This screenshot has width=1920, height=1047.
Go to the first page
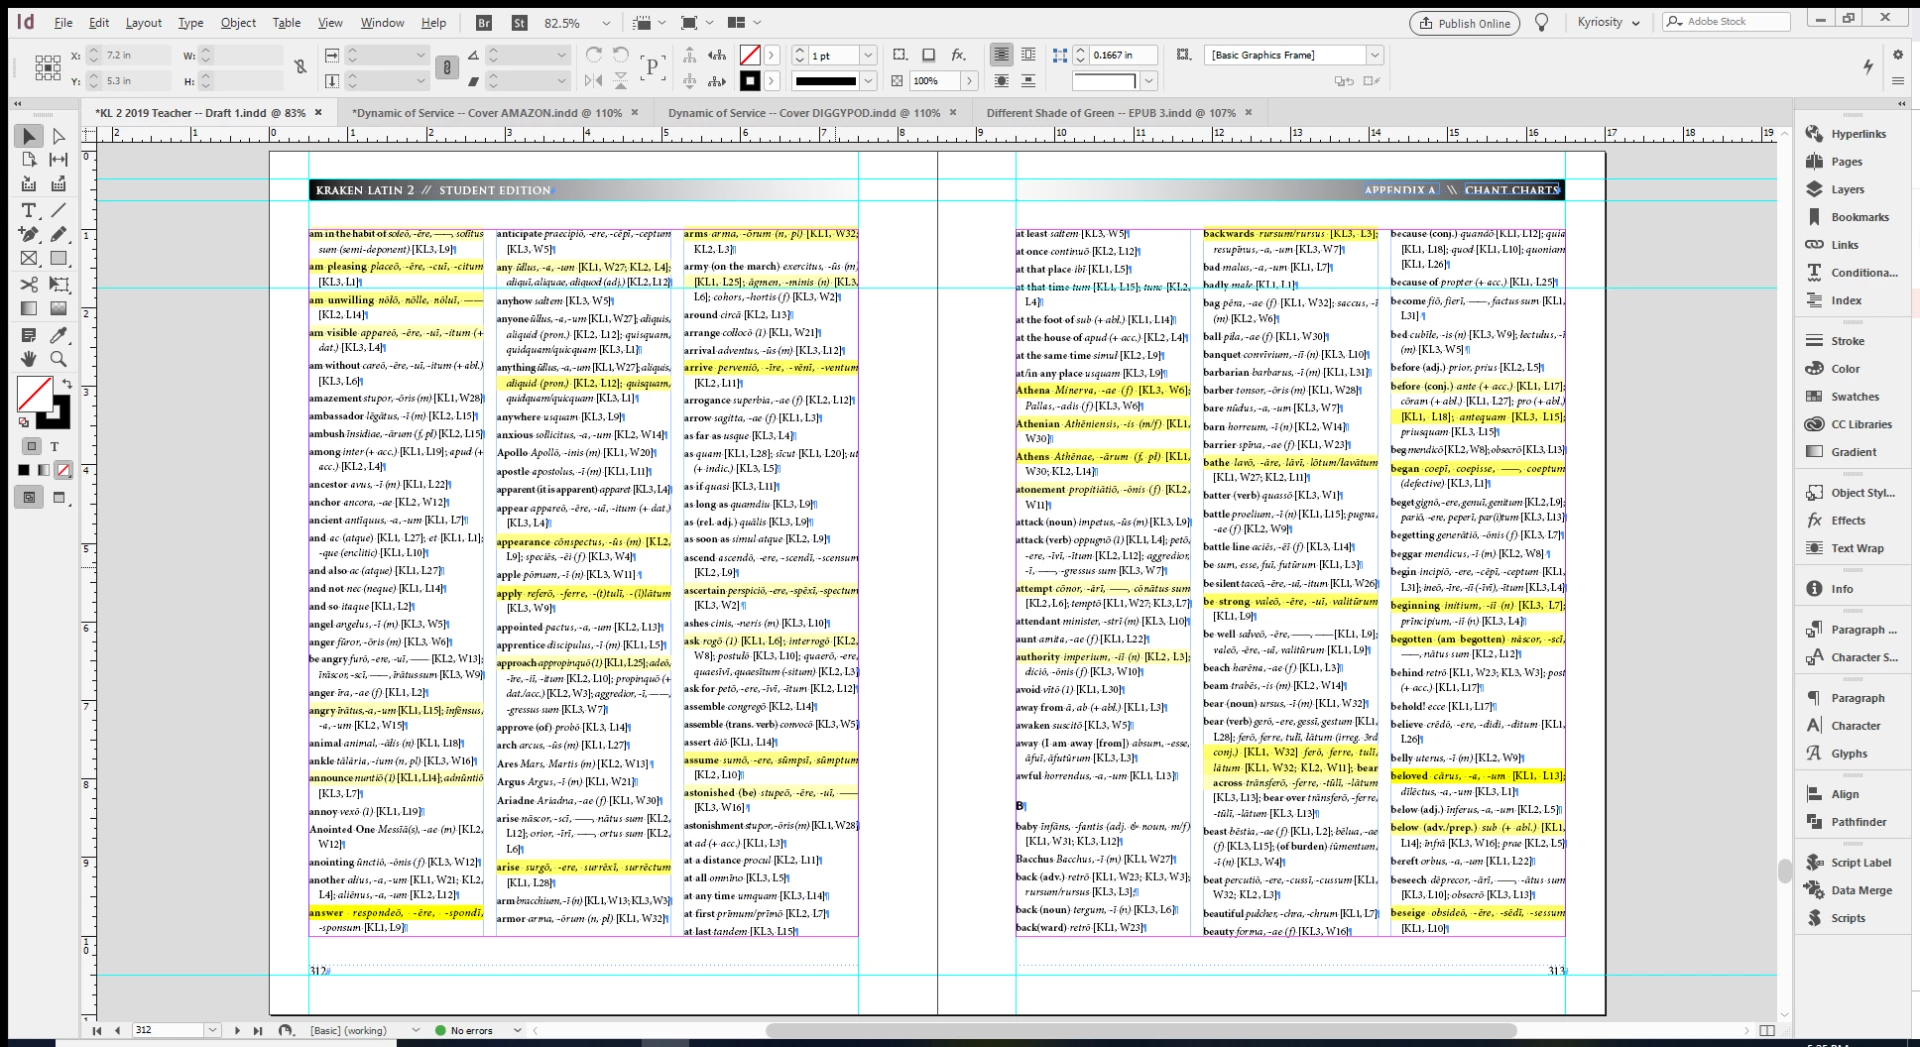point(97,1030)
